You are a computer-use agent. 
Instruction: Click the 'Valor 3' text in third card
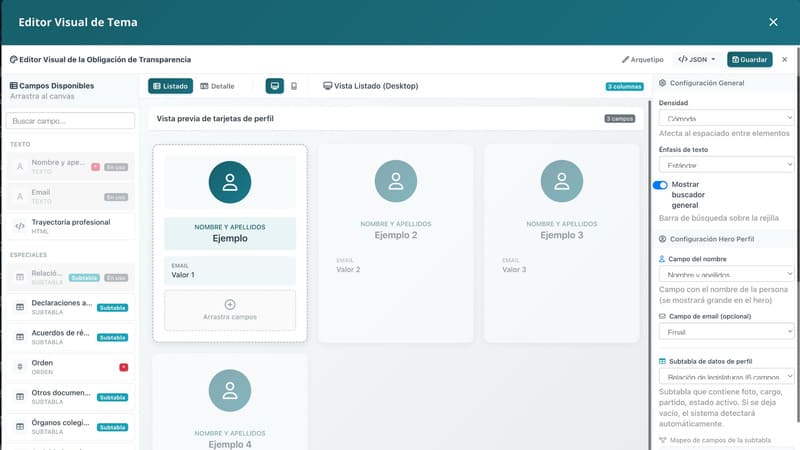(x=514, y=269)
